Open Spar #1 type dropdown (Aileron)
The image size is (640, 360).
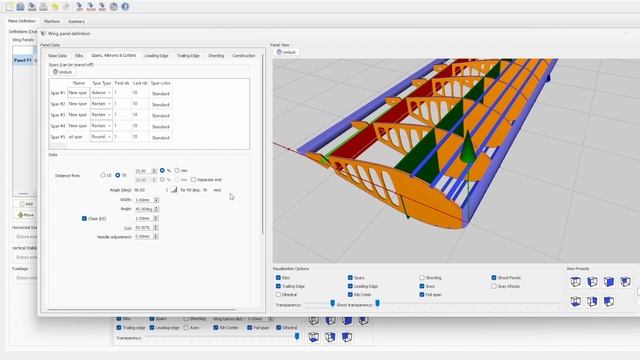101,93
